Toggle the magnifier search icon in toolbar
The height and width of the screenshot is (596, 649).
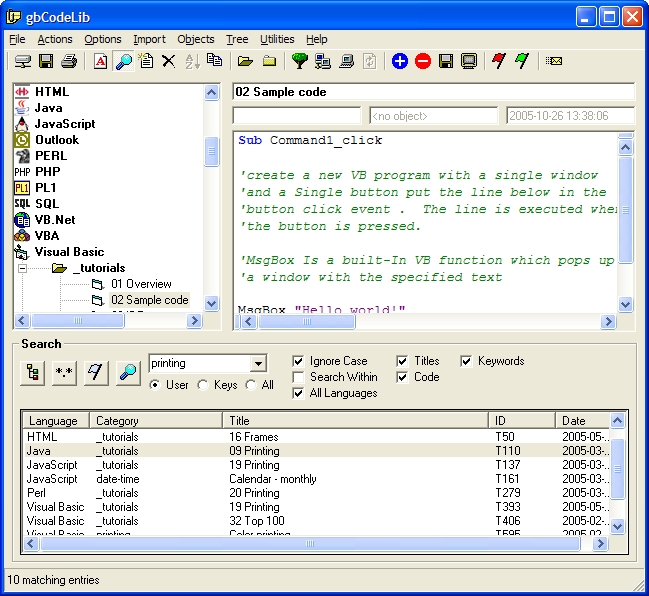coord(123,62)
